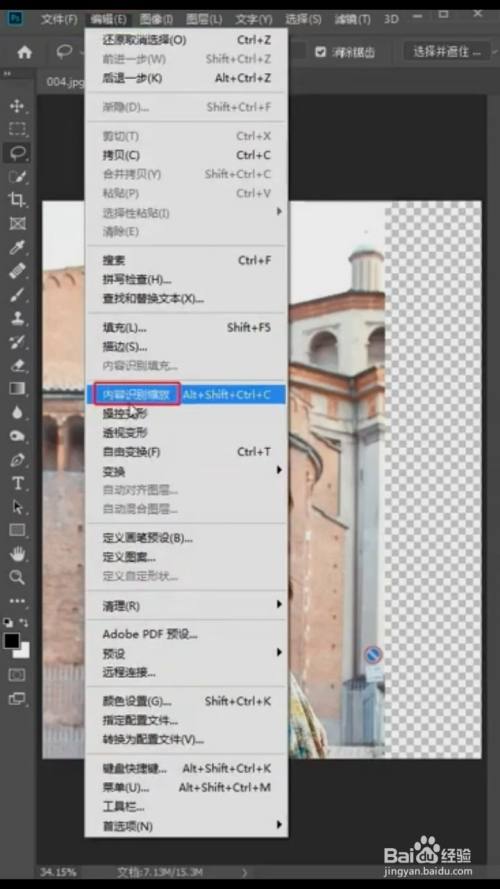Select the Spot Healing Brush tool
Image resolution: width=500 pixels, height=889 pixels.
(18, 270)
